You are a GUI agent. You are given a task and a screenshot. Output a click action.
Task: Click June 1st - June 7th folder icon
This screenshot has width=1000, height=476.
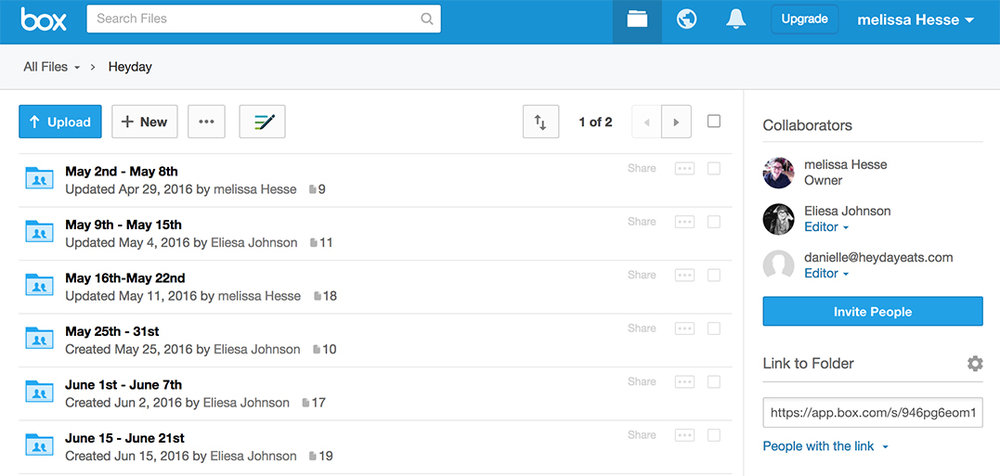coord(39,391)
